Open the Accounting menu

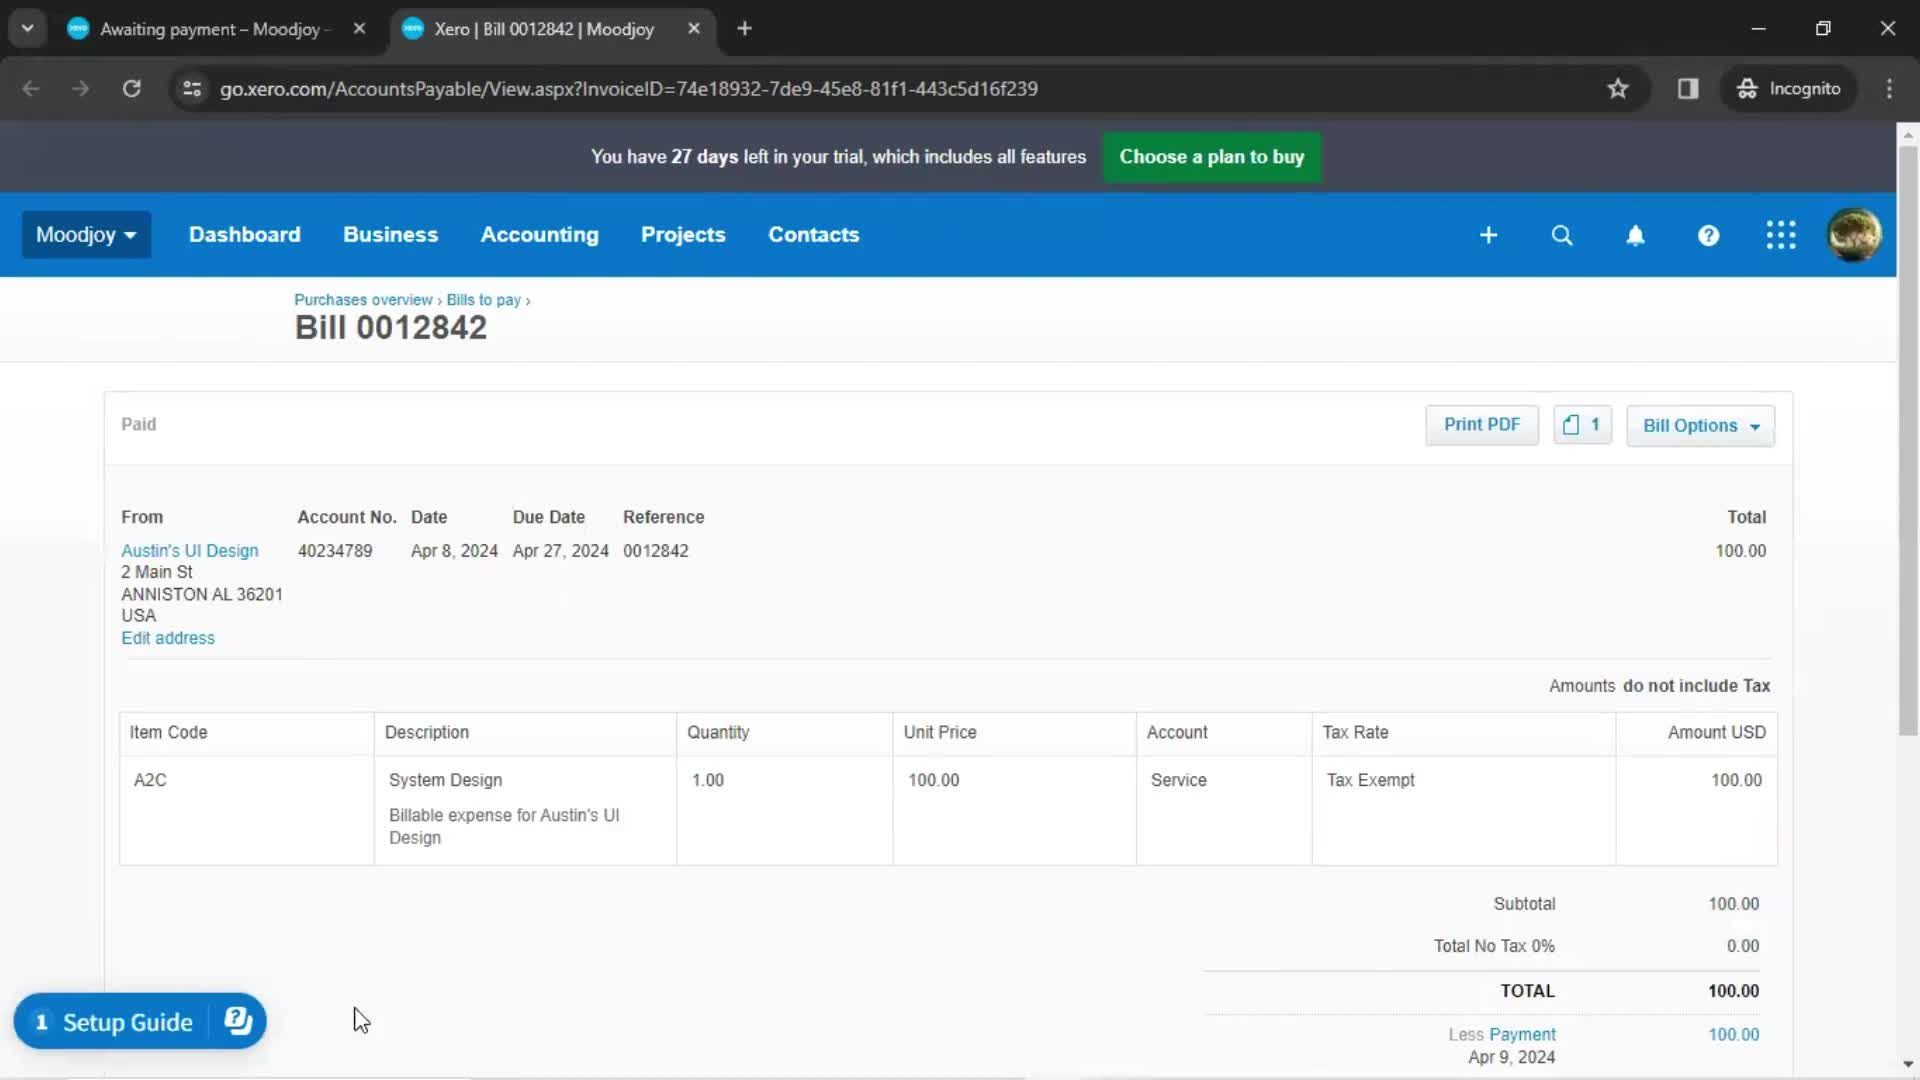(539, 235)
